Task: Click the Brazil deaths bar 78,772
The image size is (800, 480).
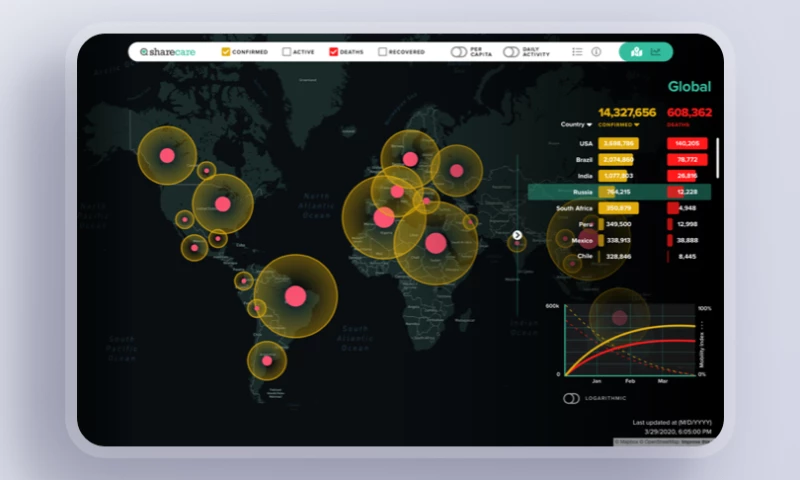Action: 687,160
